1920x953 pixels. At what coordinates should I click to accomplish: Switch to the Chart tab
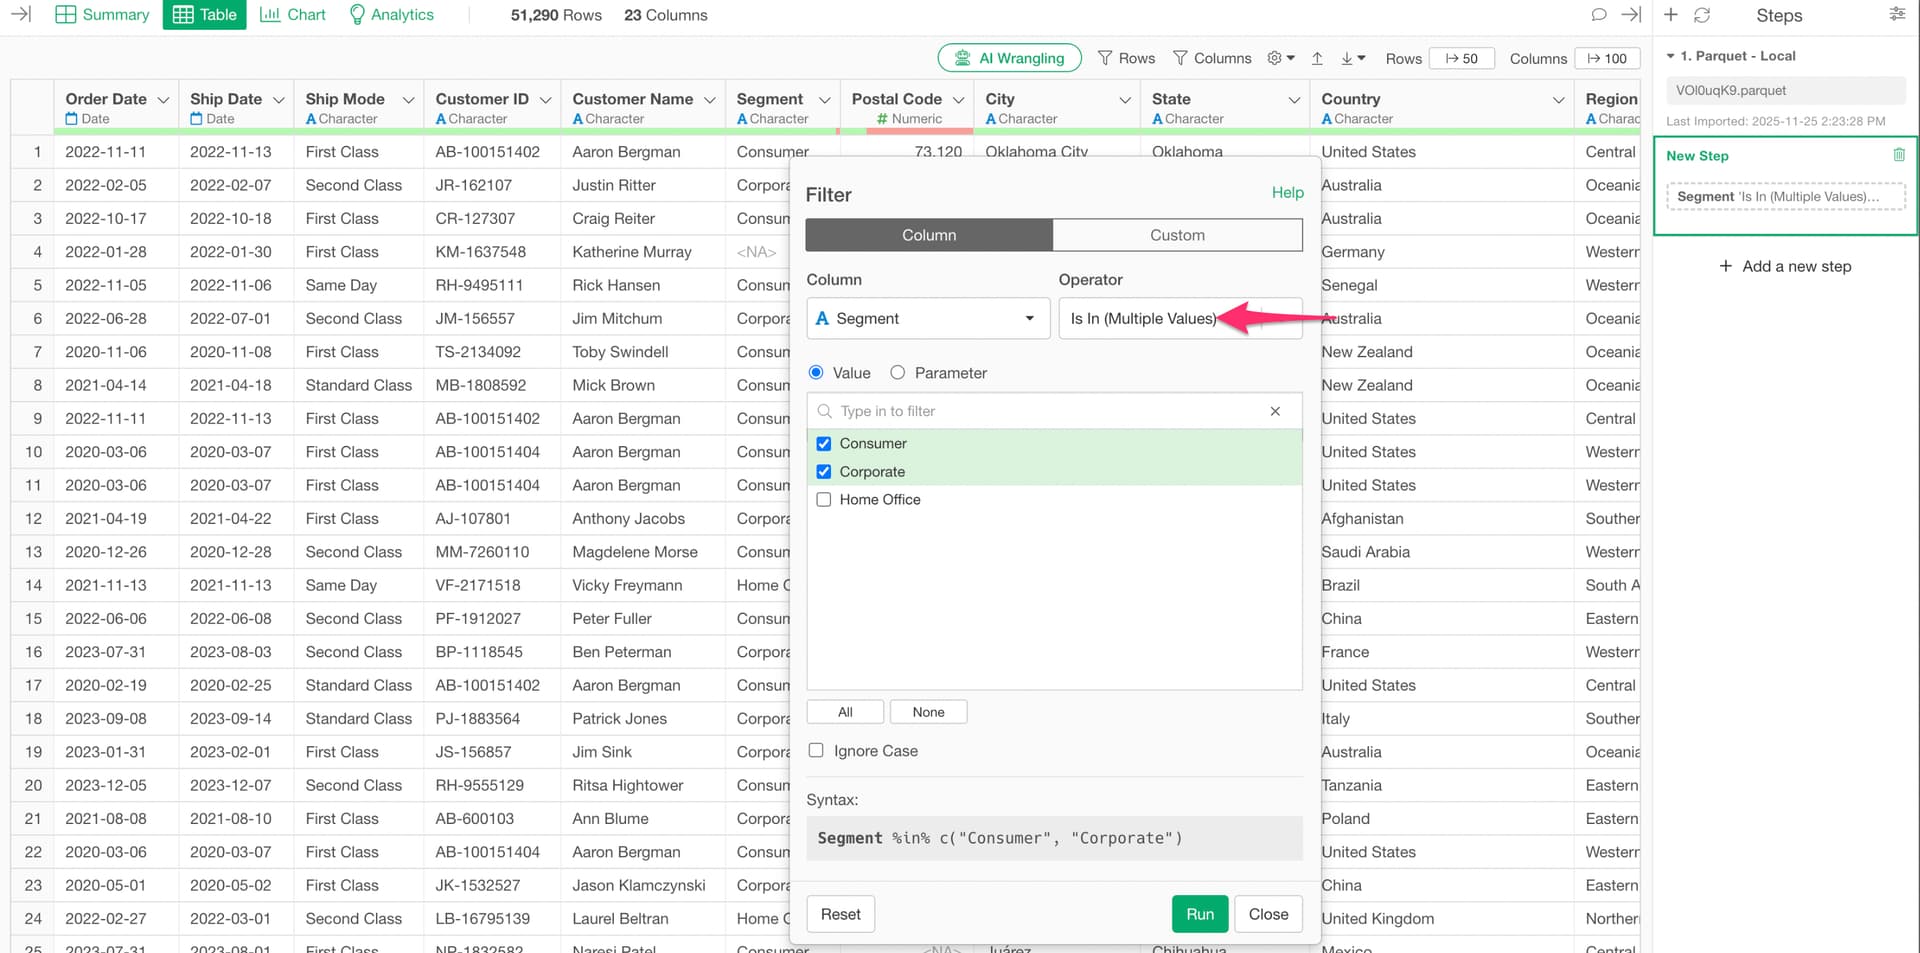[293, 15]
